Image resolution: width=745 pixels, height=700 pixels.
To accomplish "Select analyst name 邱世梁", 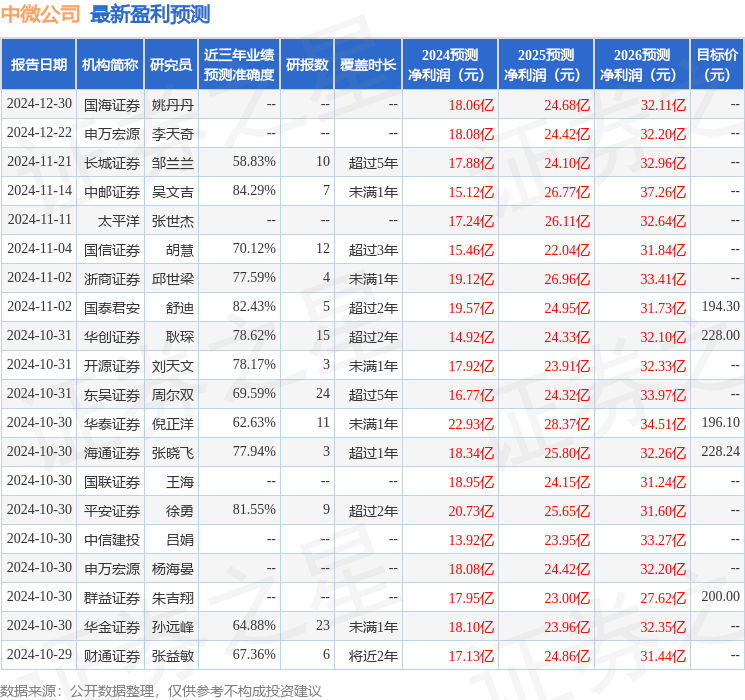I will pyautogui.click(x=173, y=279).
